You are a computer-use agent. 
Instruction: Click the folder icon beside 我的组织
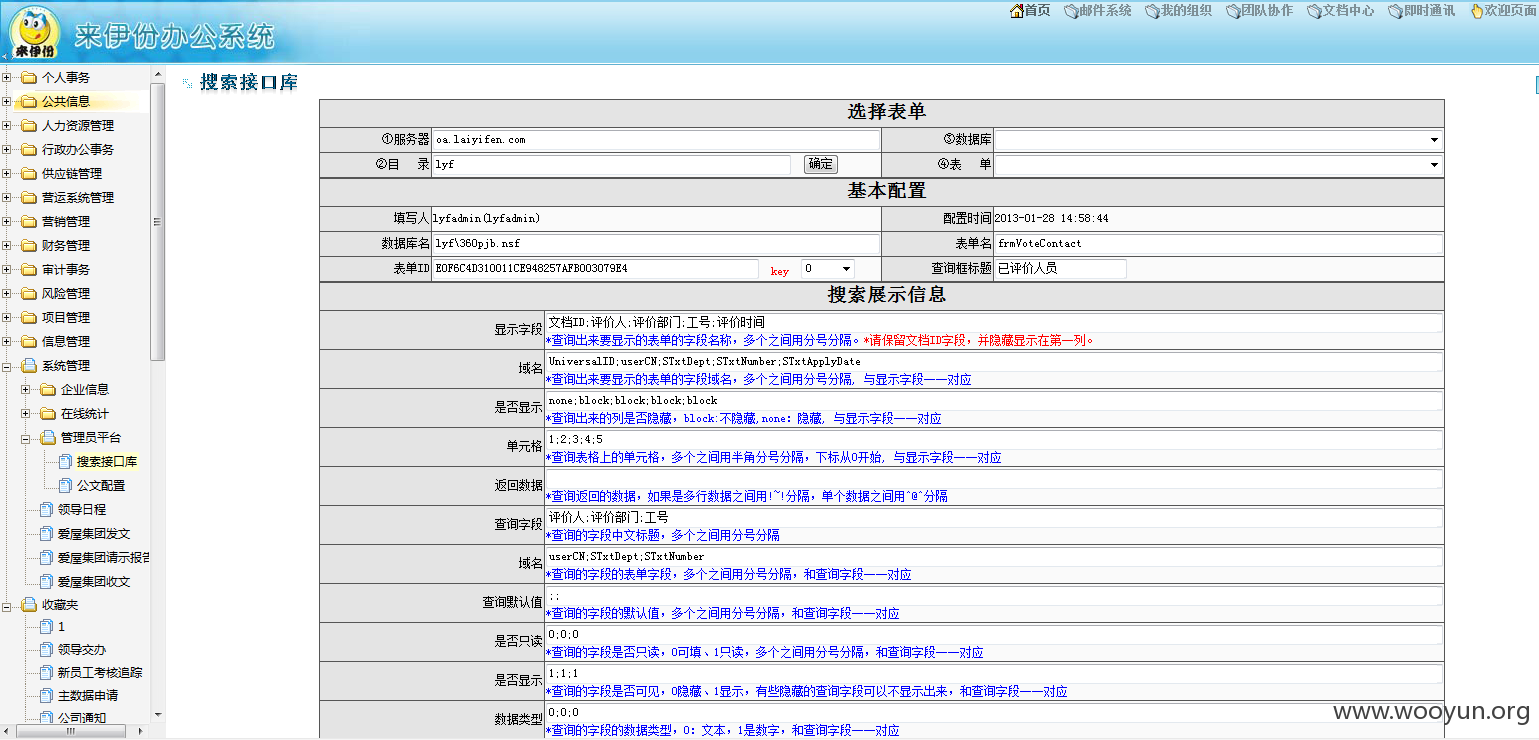(x=1152, y=11)
